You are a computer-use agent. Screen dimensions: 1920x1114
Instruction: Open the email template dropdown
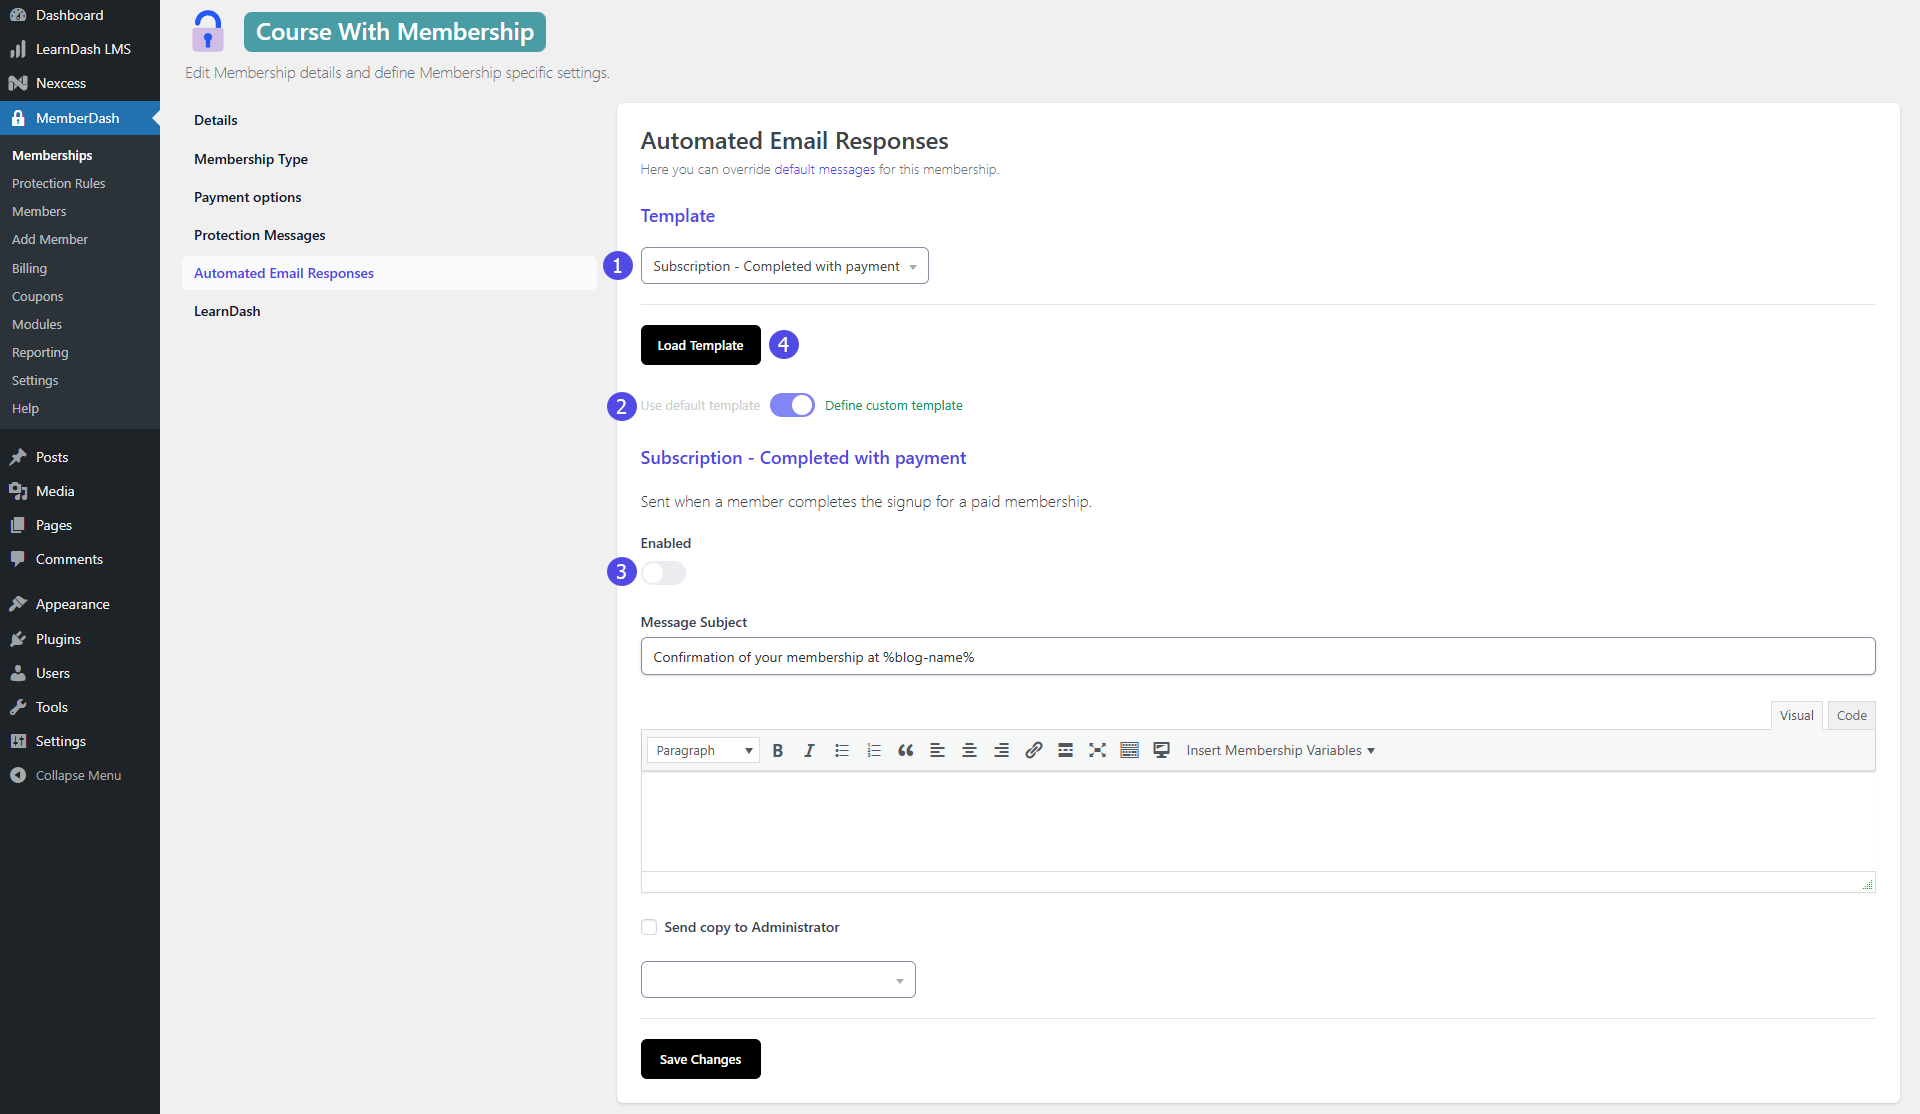(x=784, y=265)
